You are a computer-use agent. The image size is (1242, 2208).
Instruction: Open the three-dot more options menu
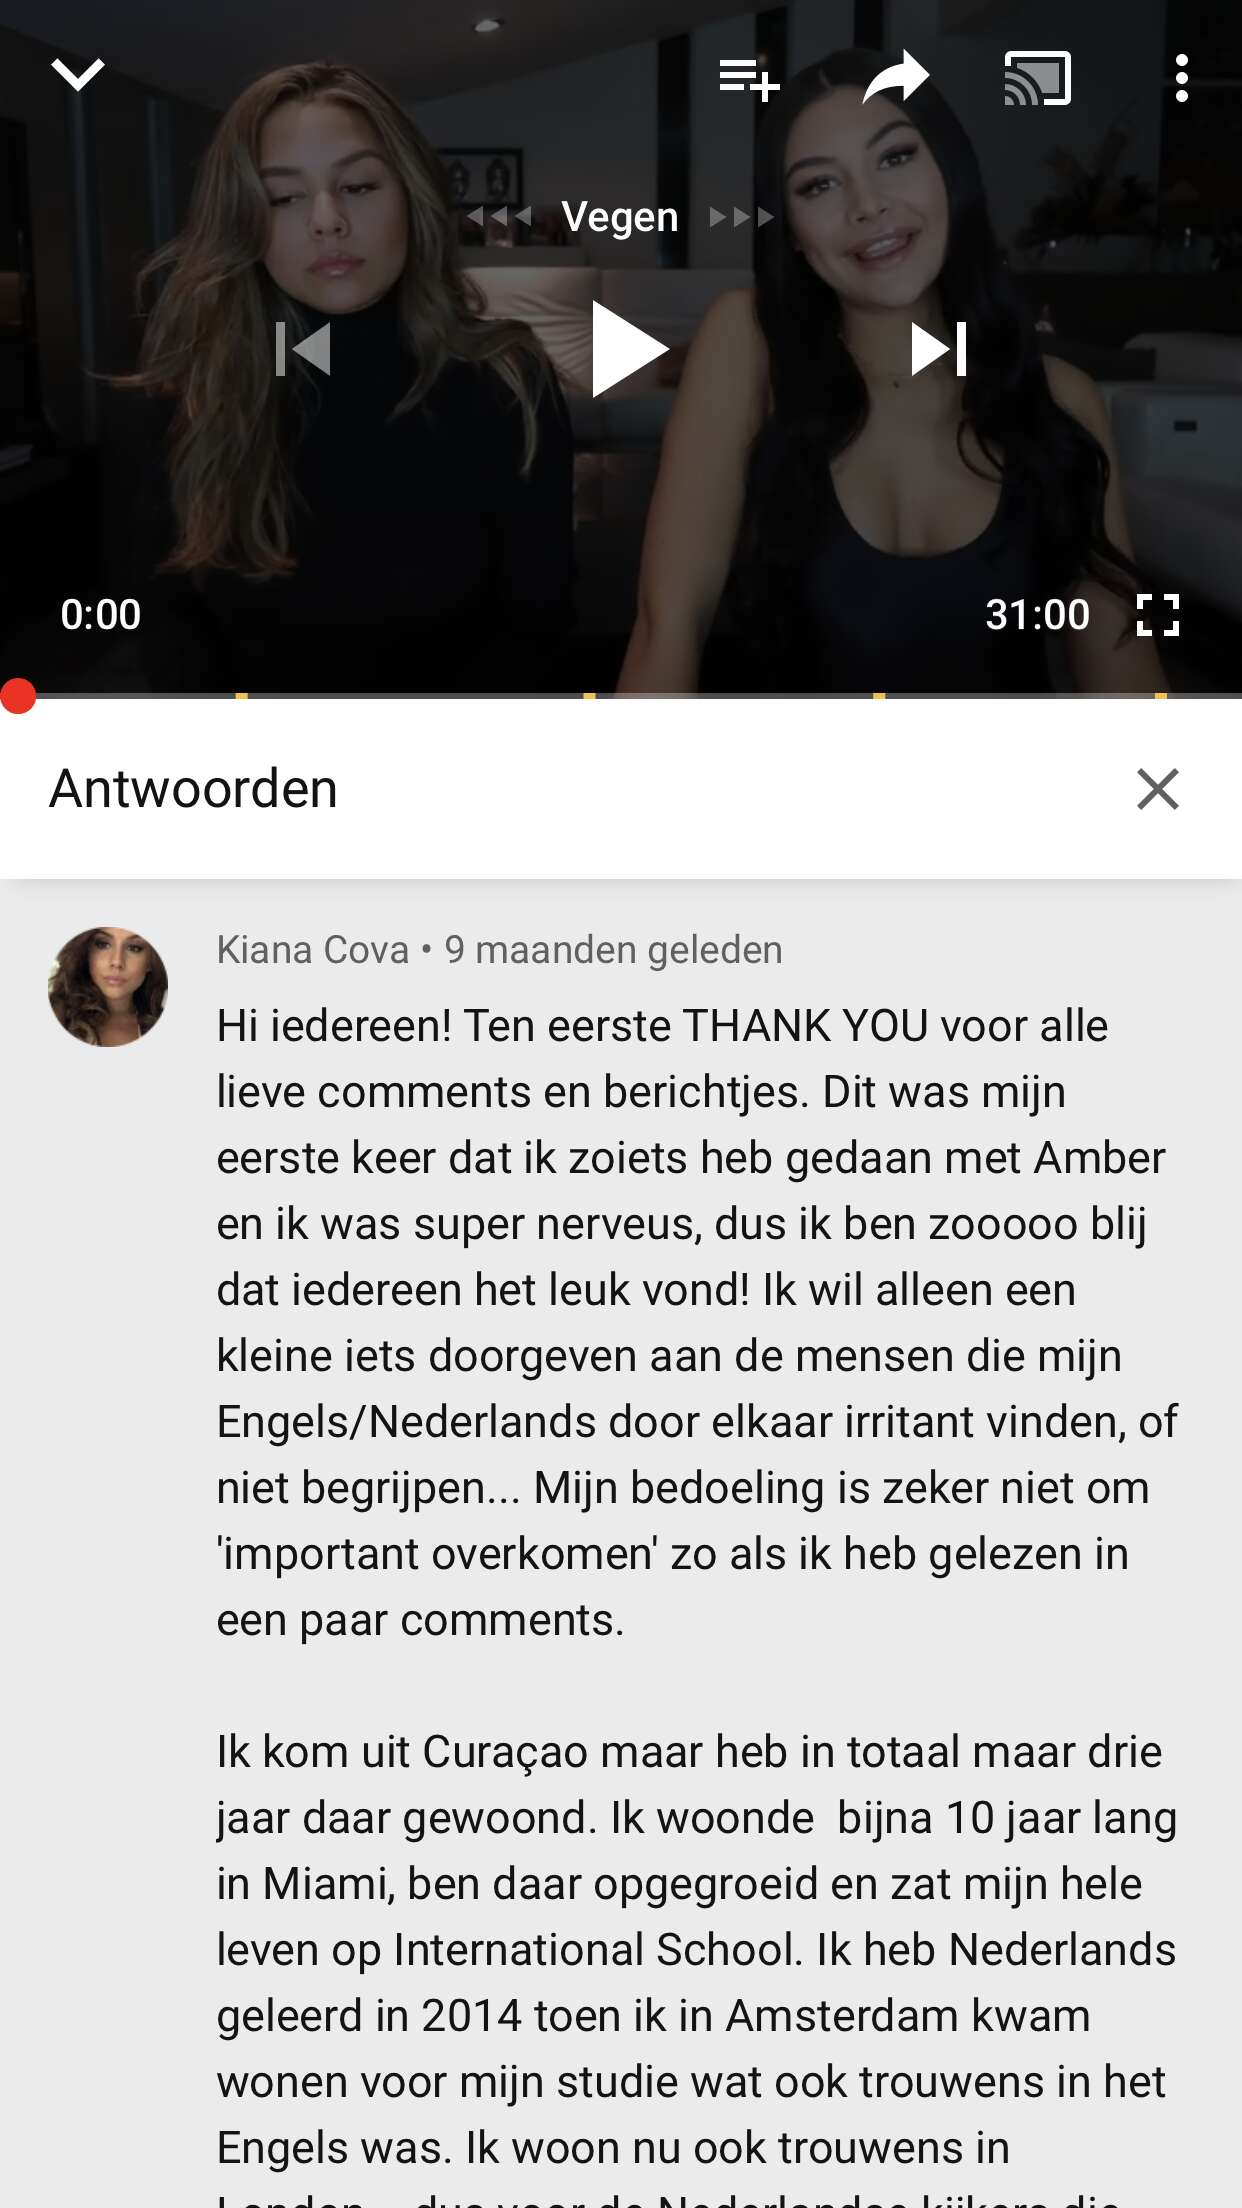pos(1182,78)
